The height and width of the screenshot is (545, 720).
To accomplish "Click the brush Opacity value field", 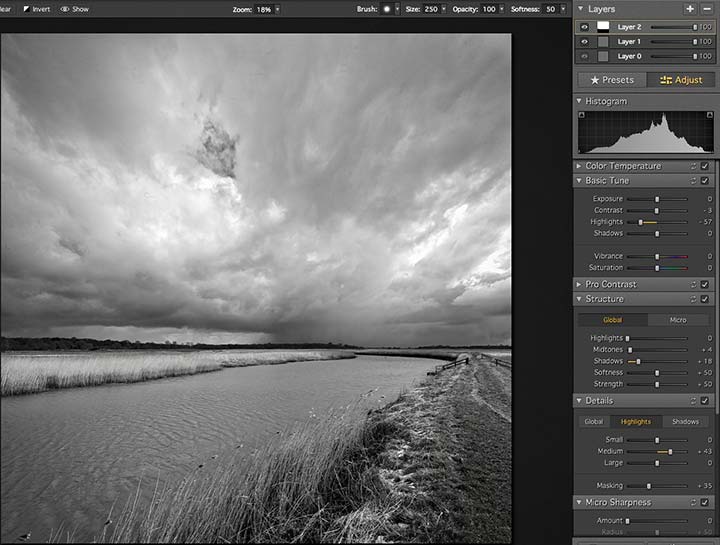I will click(x=489, y=9).
